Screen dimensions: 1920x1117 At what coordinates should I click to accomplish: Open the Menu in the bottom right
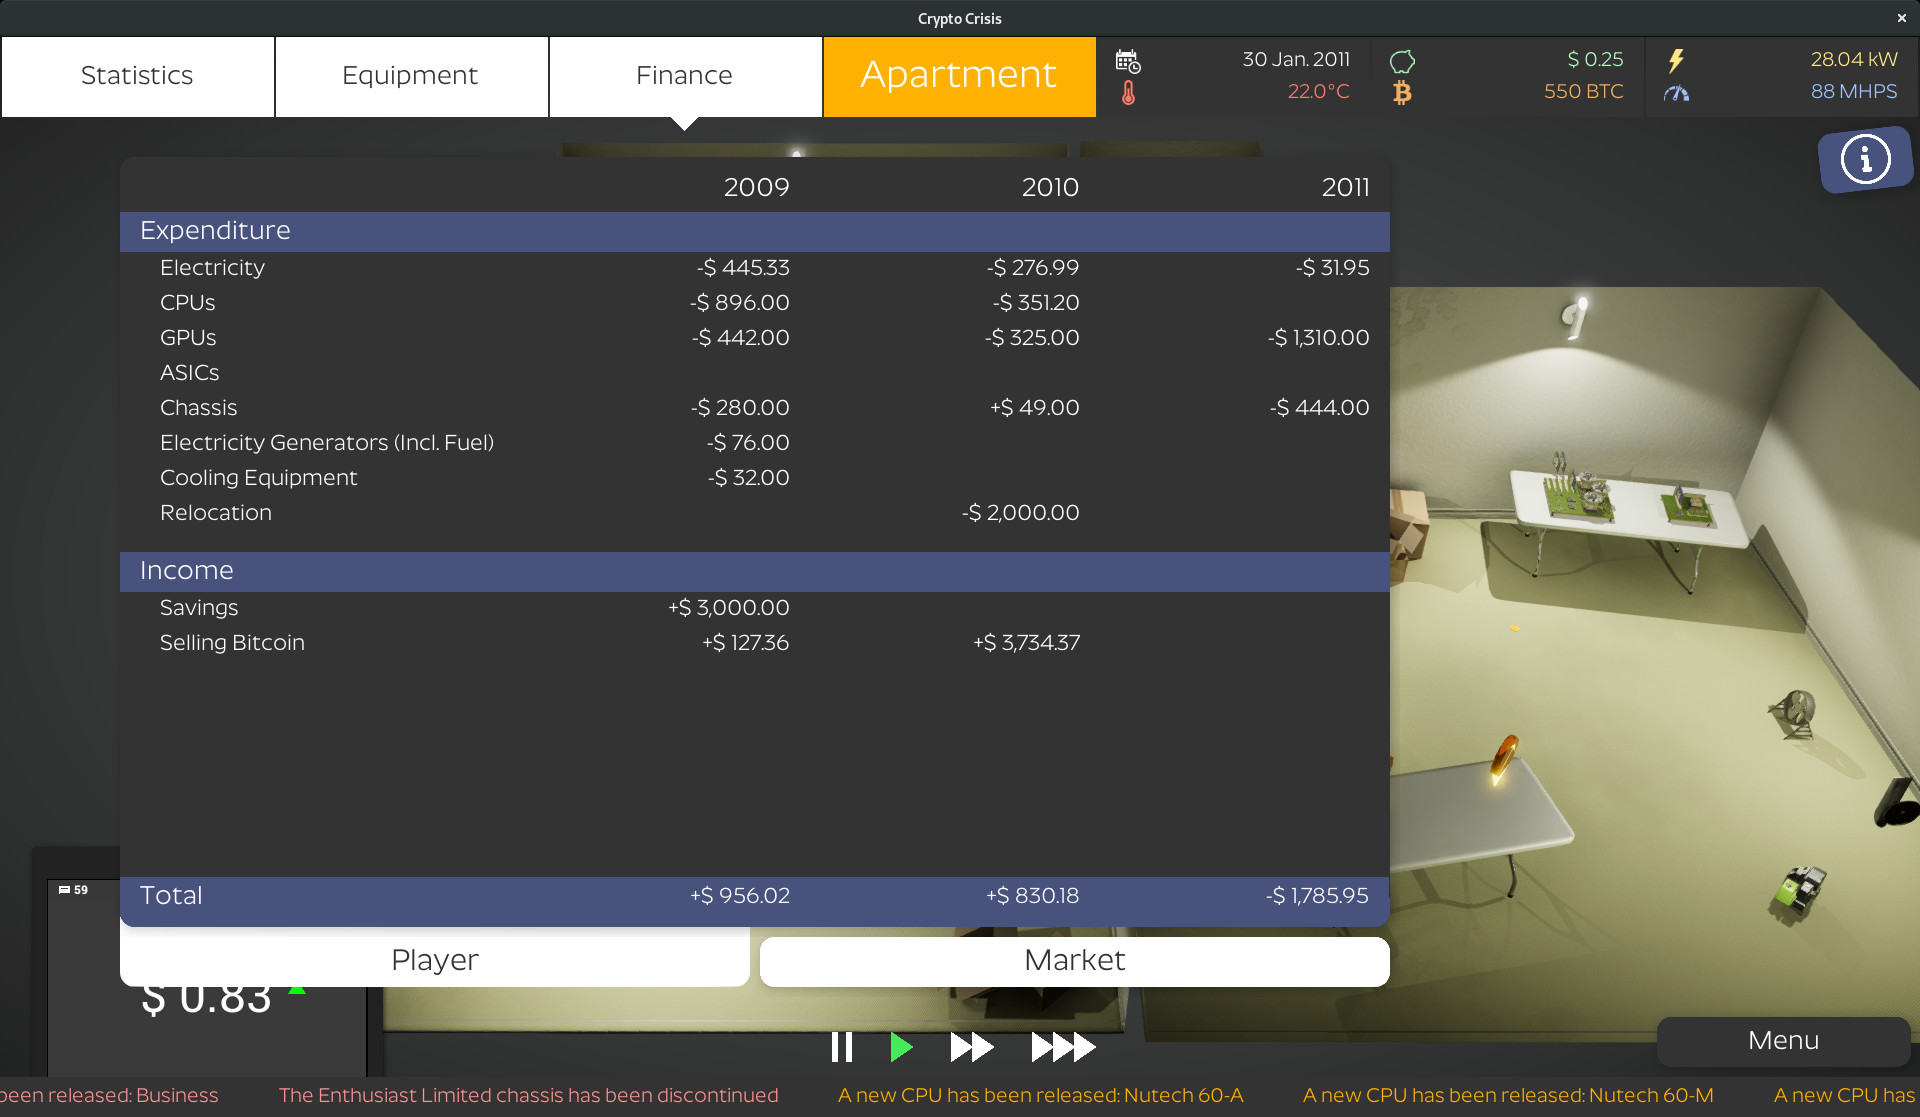[1782, 1040]
